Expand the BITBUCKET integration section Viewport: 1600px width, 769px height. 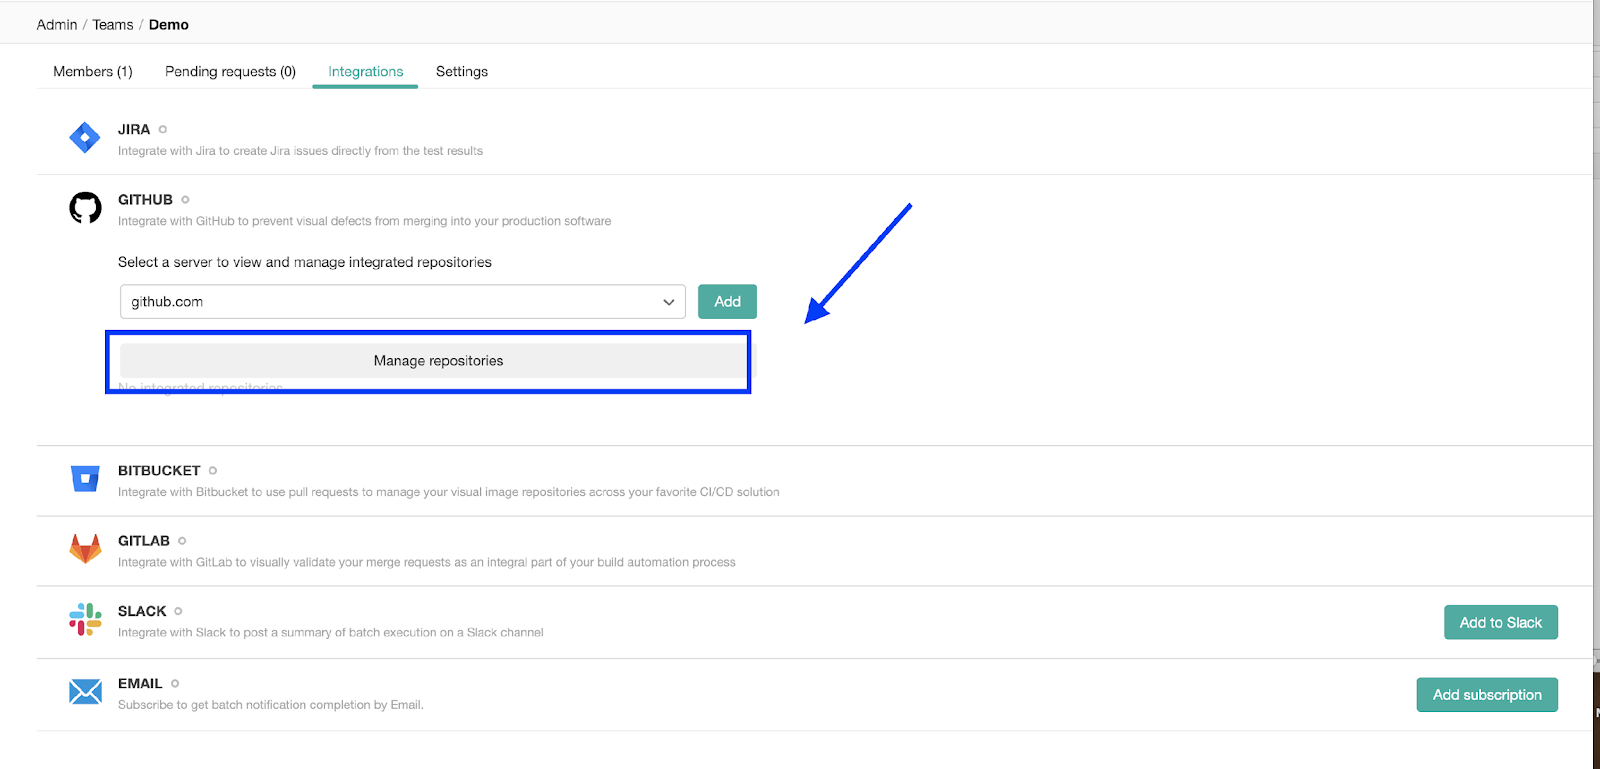coord(159,471)
